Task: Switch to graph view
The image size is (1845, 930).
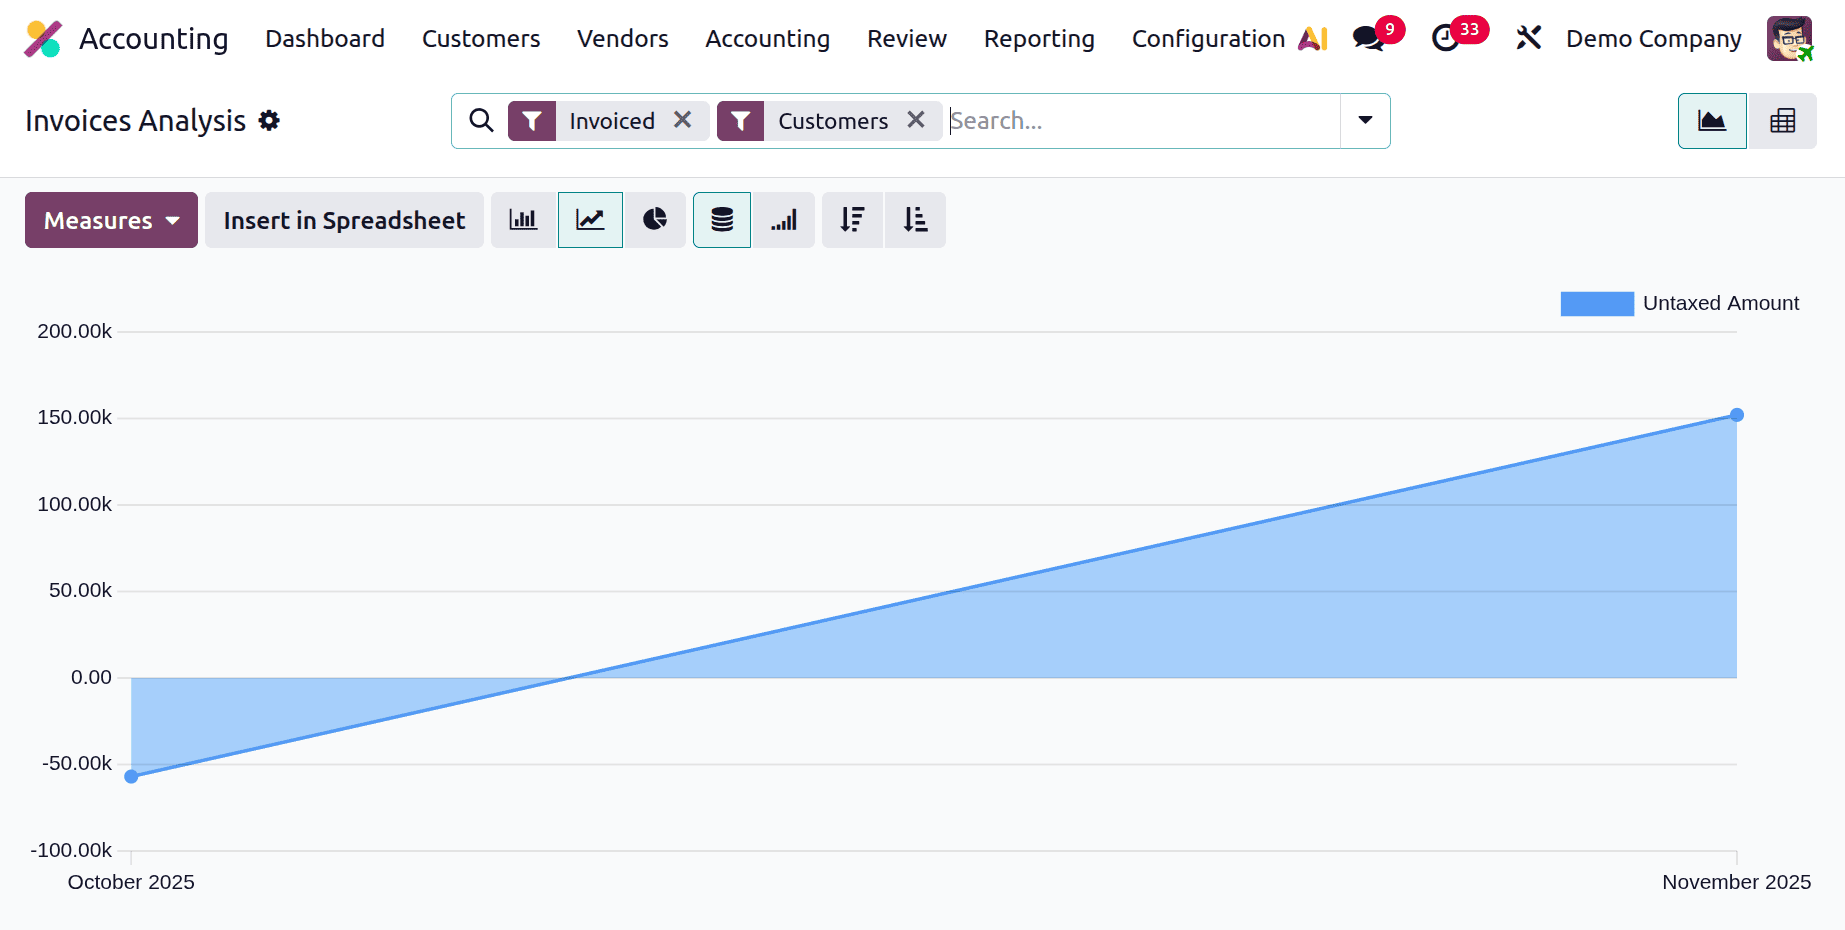Action: pos(1712,121)
